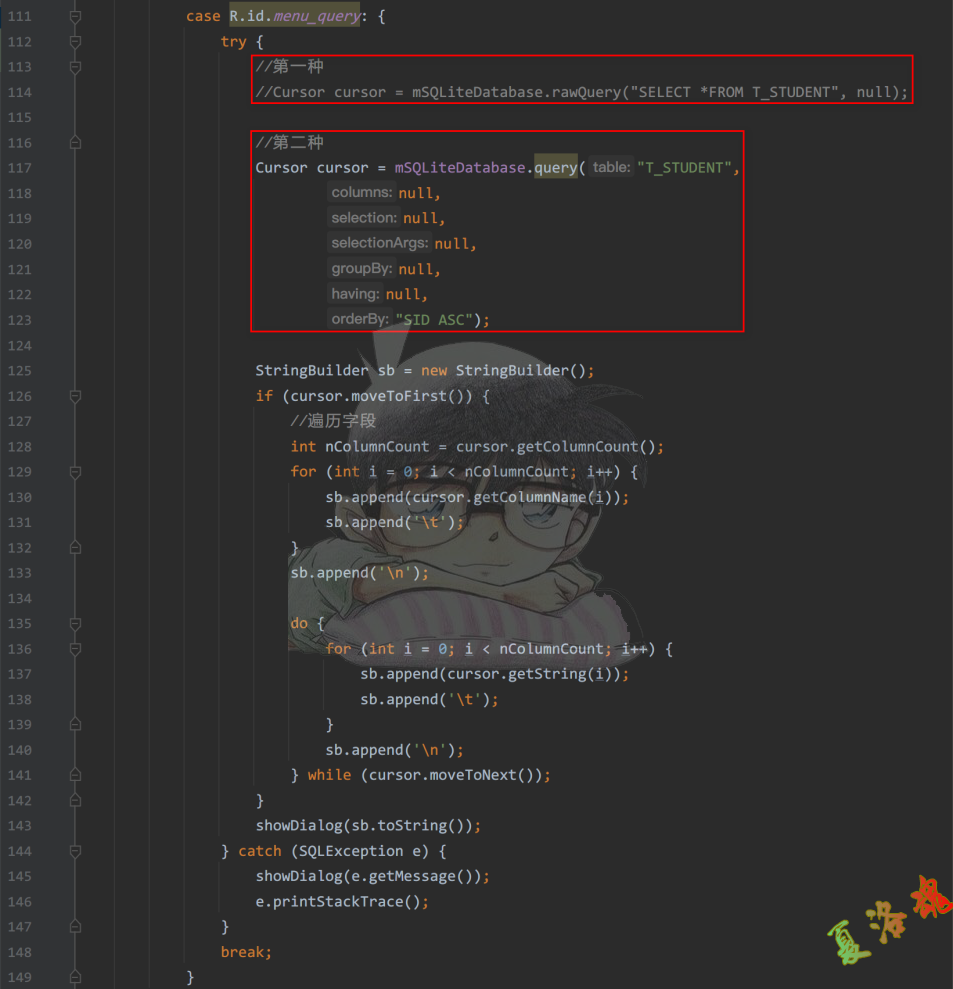This screenshot has width=953, height=989.
Task: Click line number 125 in the gutter
Action: pyautogui.click(x=19, y=371)
